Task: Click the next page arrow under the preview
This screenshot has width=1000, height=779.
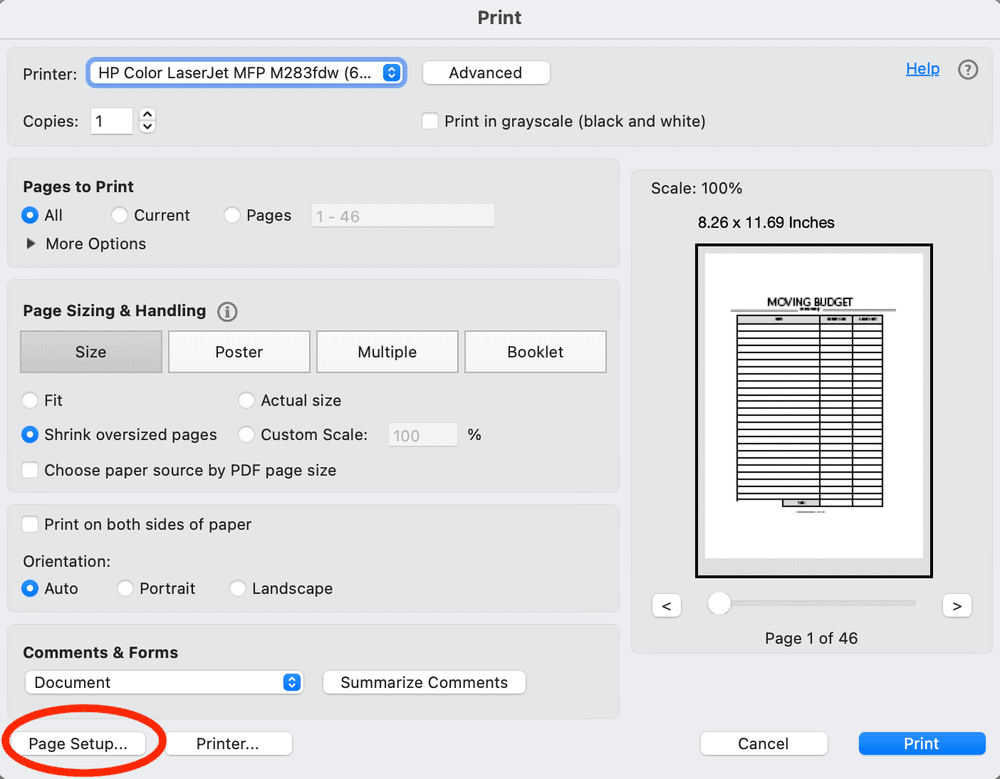Action: point(956,605)
